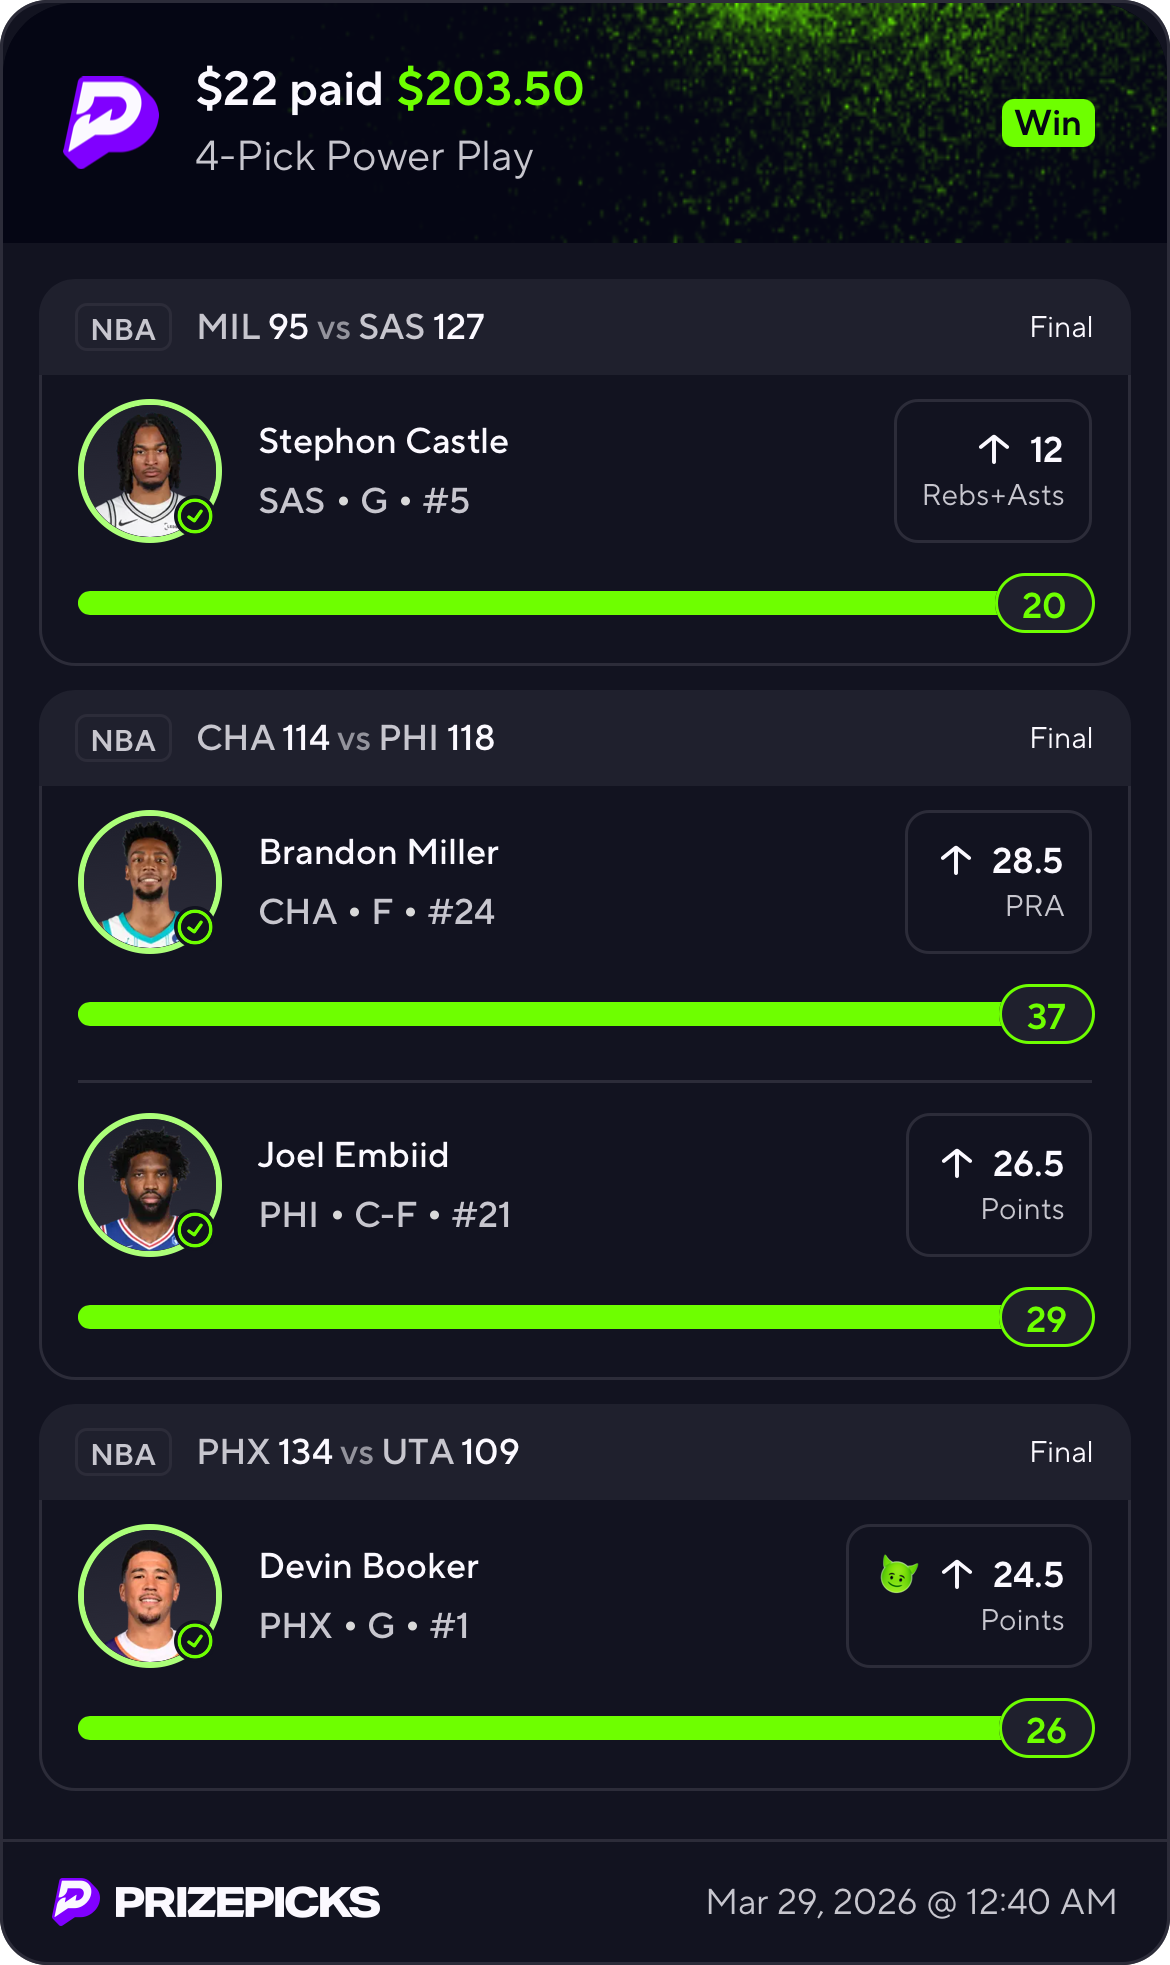This screenshot has height=1965, width=1170.
Task: Click the NBA tag for MIL vs SAS
Action: 123,328
